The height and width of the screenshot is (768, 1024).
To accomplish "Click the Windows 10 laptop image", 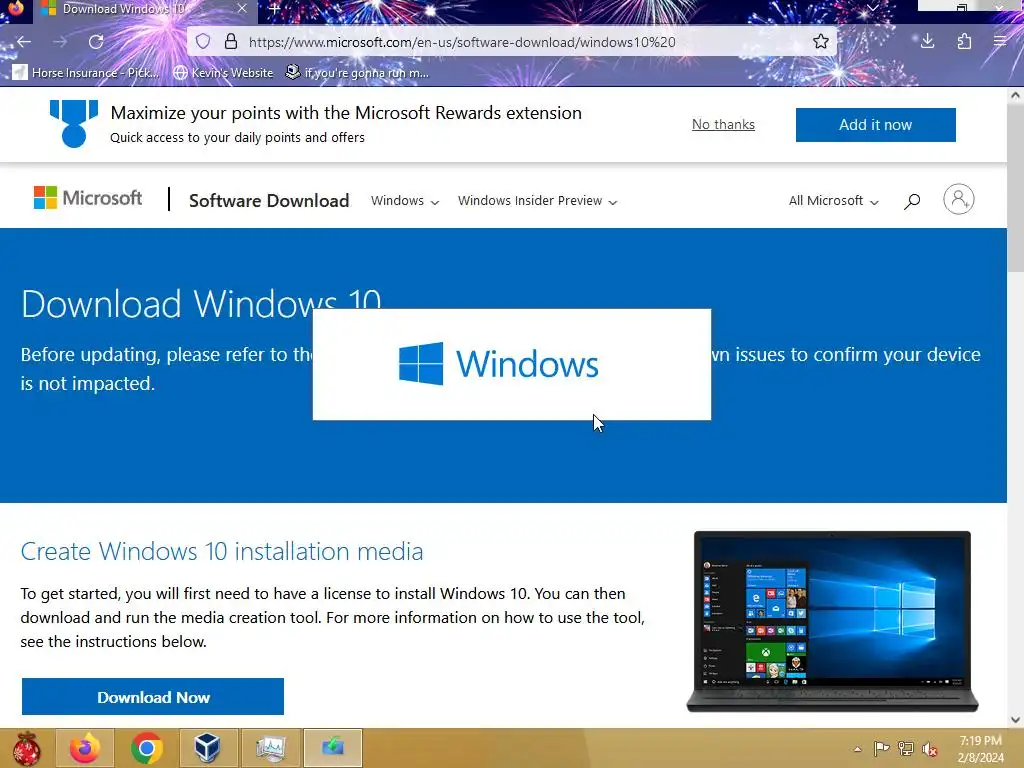I will [832, 621].
